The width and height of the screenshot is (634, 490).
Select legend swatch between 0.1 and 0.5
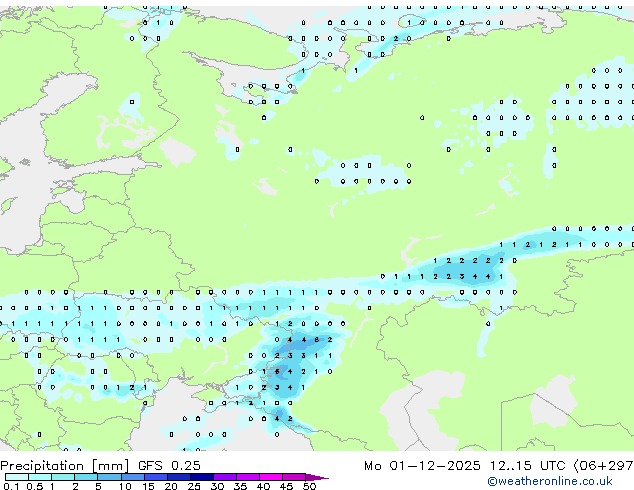pos(17,477)
